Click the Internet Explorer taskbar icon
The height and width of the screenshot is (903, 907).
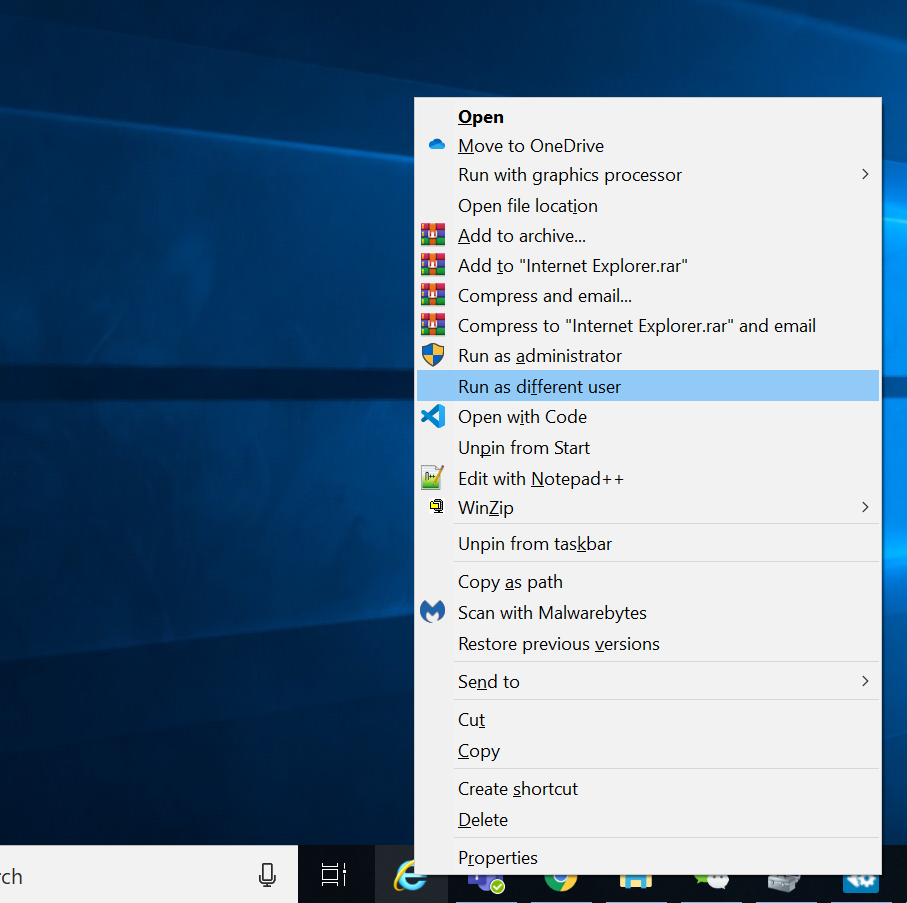[x=410, y=876]
